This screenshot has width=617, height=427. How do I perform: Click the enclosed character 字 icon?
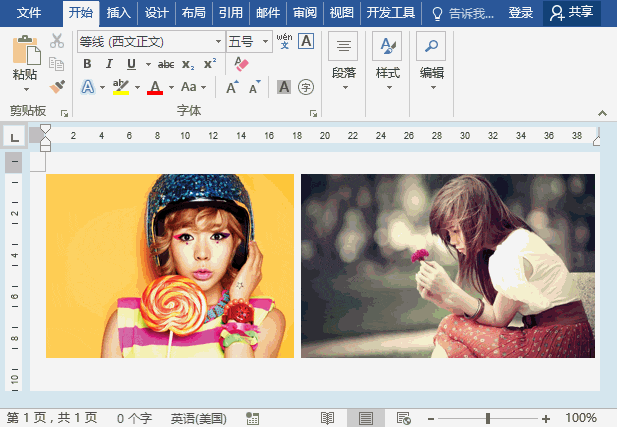[x=306, y=88]
